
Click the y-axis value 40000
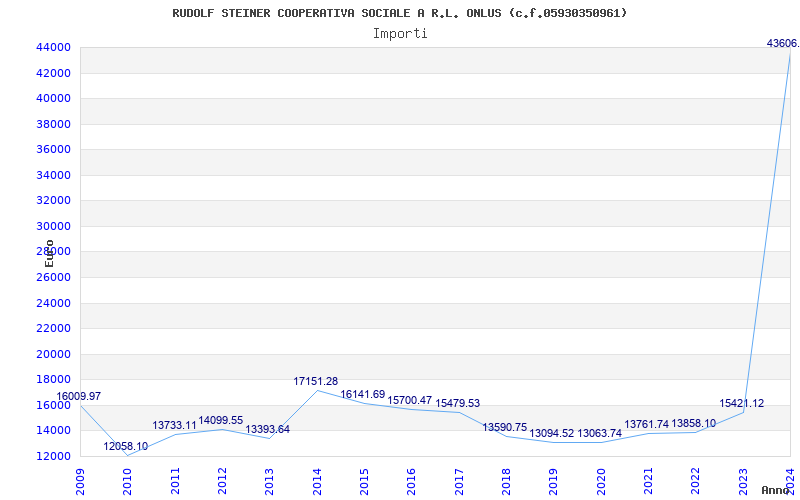coord(53,98)
